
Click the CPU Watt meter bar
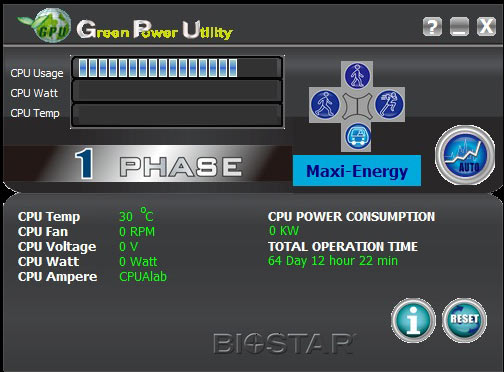coord(177,91)
